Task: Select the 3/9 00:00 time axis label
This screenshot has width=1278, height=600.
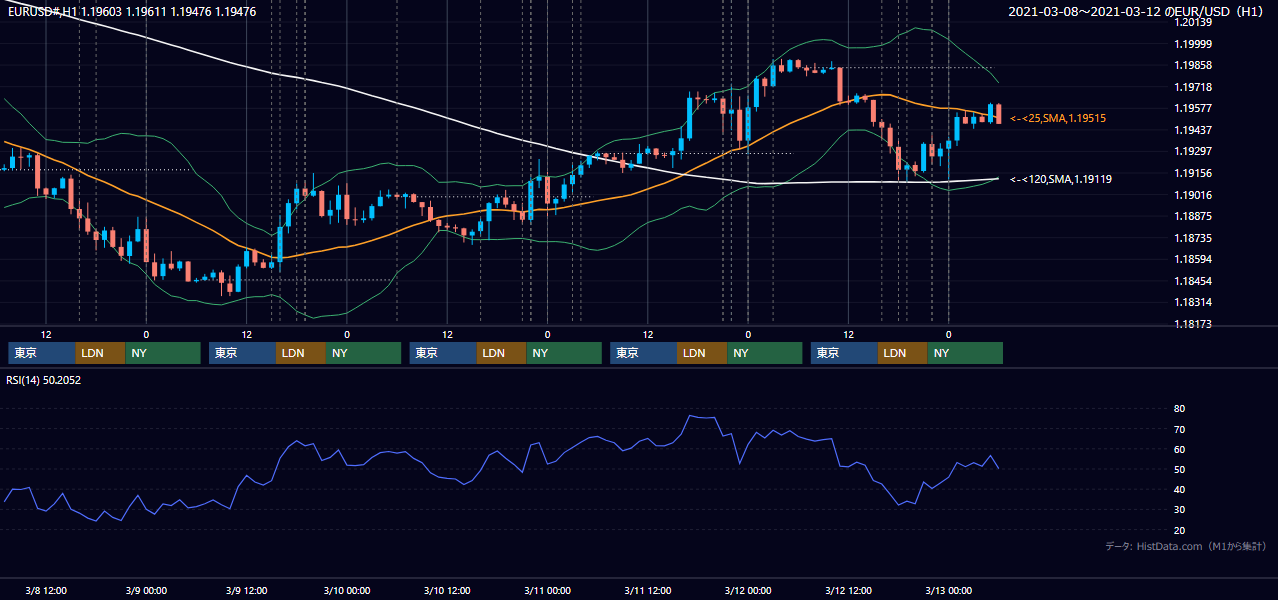Action: pyautogui.click(x=146, y=591)
